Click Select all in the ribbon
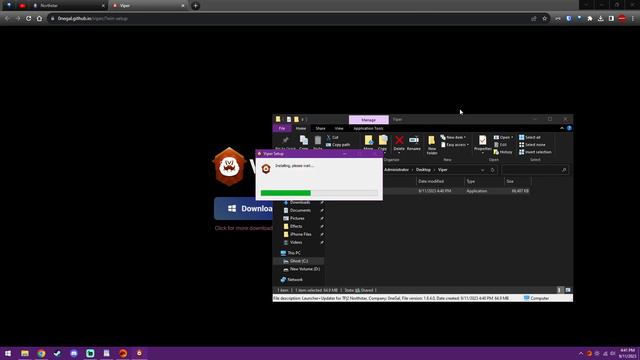The width and height of the screenshot is (640, 360). pyautogui.click(x=529, y=138)
